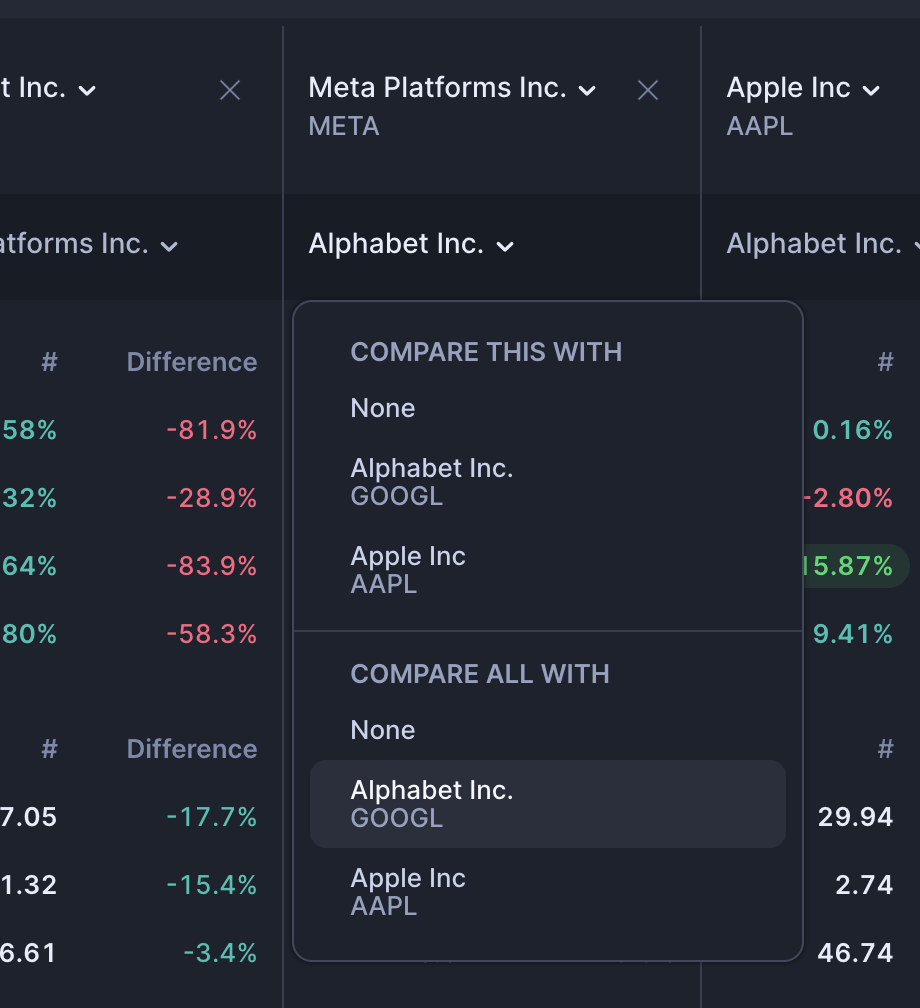Click the -81.9% difference value
Screen dimensions: 920x1008
click(212, 430)
